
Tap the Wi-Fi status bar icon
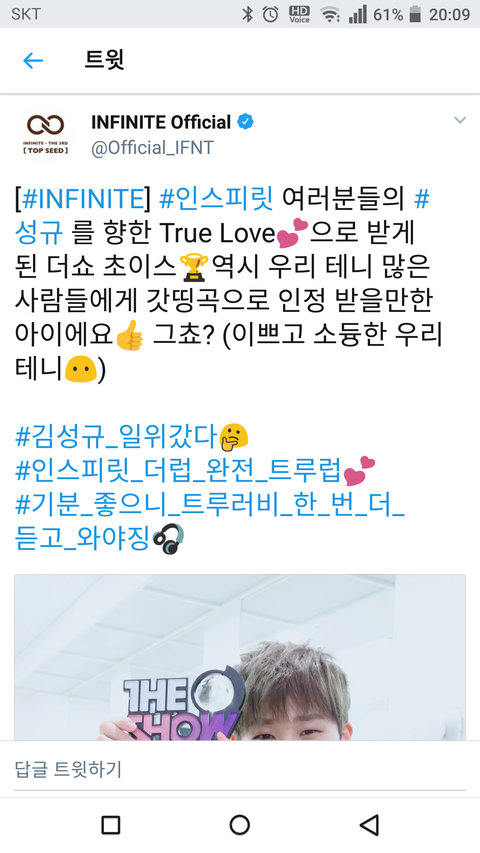click(330, 15)
